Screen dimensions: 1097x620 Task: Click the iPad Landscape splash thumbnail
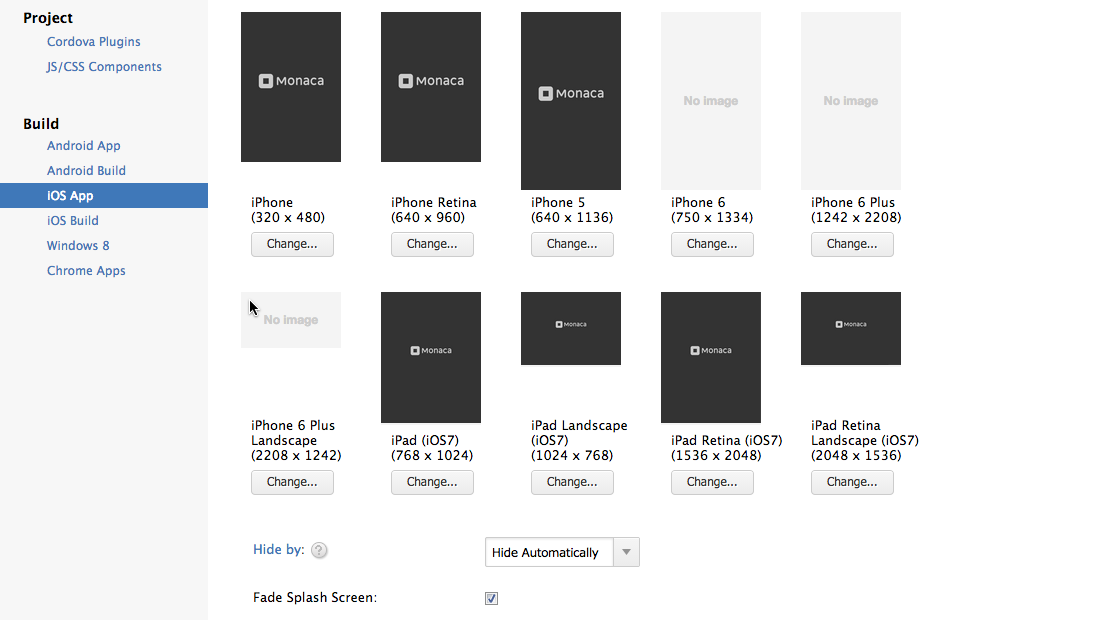coord(571,328)
